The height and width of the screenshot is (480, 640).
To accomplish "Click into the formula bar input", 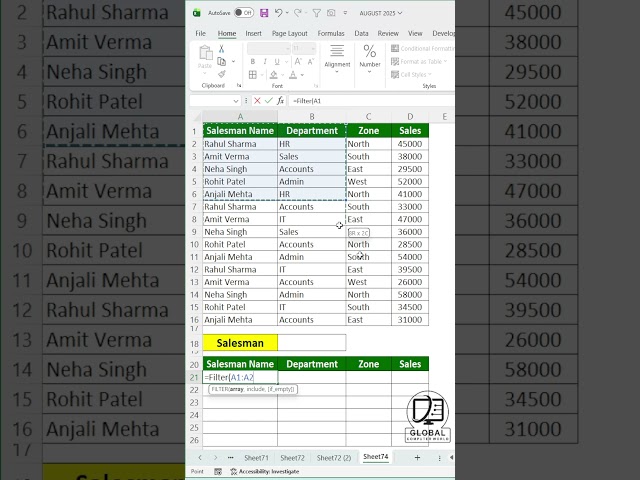I will point(371,101).
